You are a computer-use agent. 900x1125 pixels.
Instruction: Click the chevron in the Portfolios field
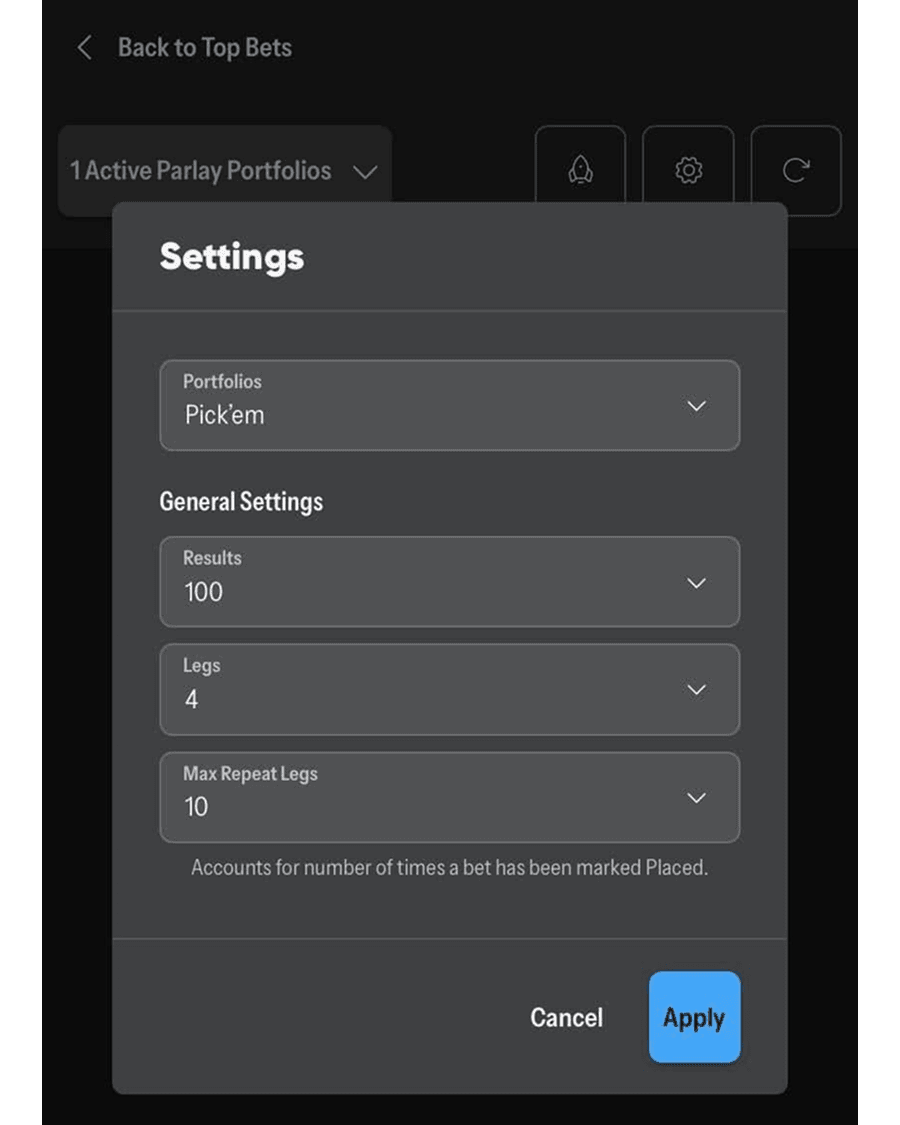click(697, 406)
